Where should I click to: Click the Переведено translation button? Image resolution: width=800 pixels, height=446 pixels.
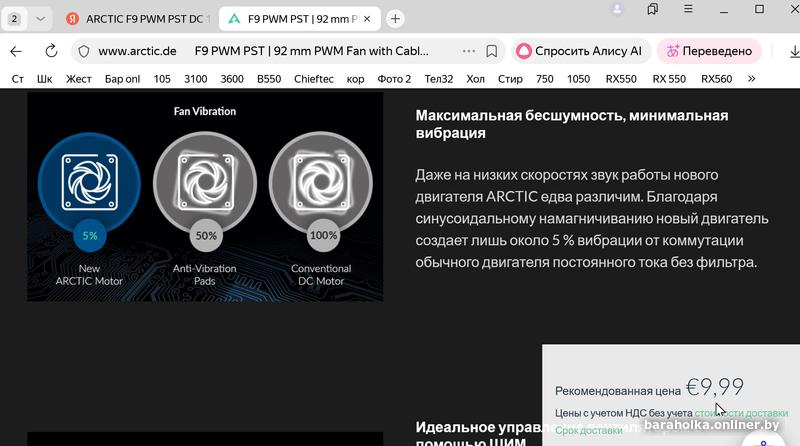[709, 51]
